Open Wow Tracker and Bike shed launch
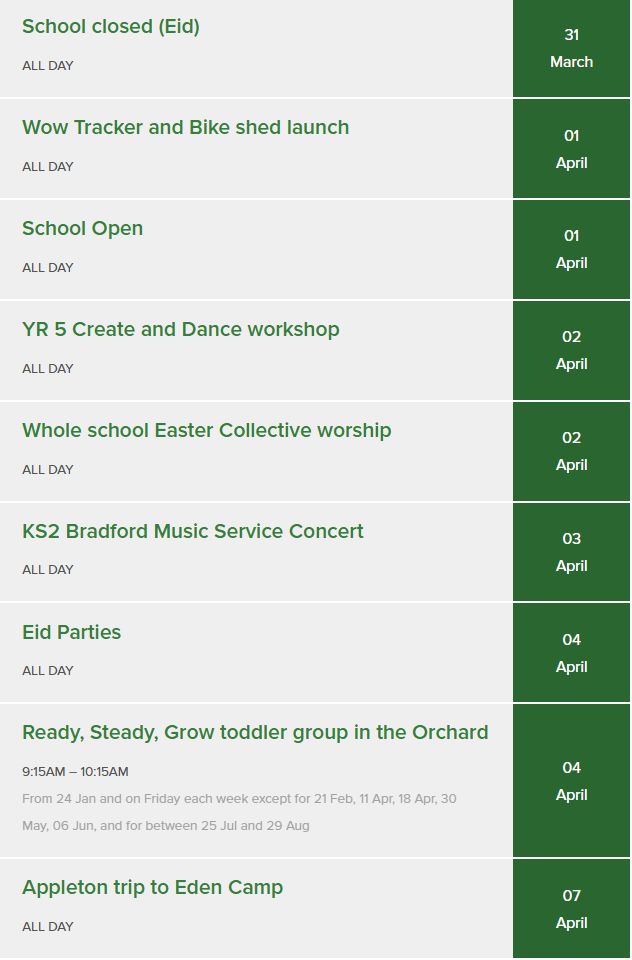 point(186,128)
